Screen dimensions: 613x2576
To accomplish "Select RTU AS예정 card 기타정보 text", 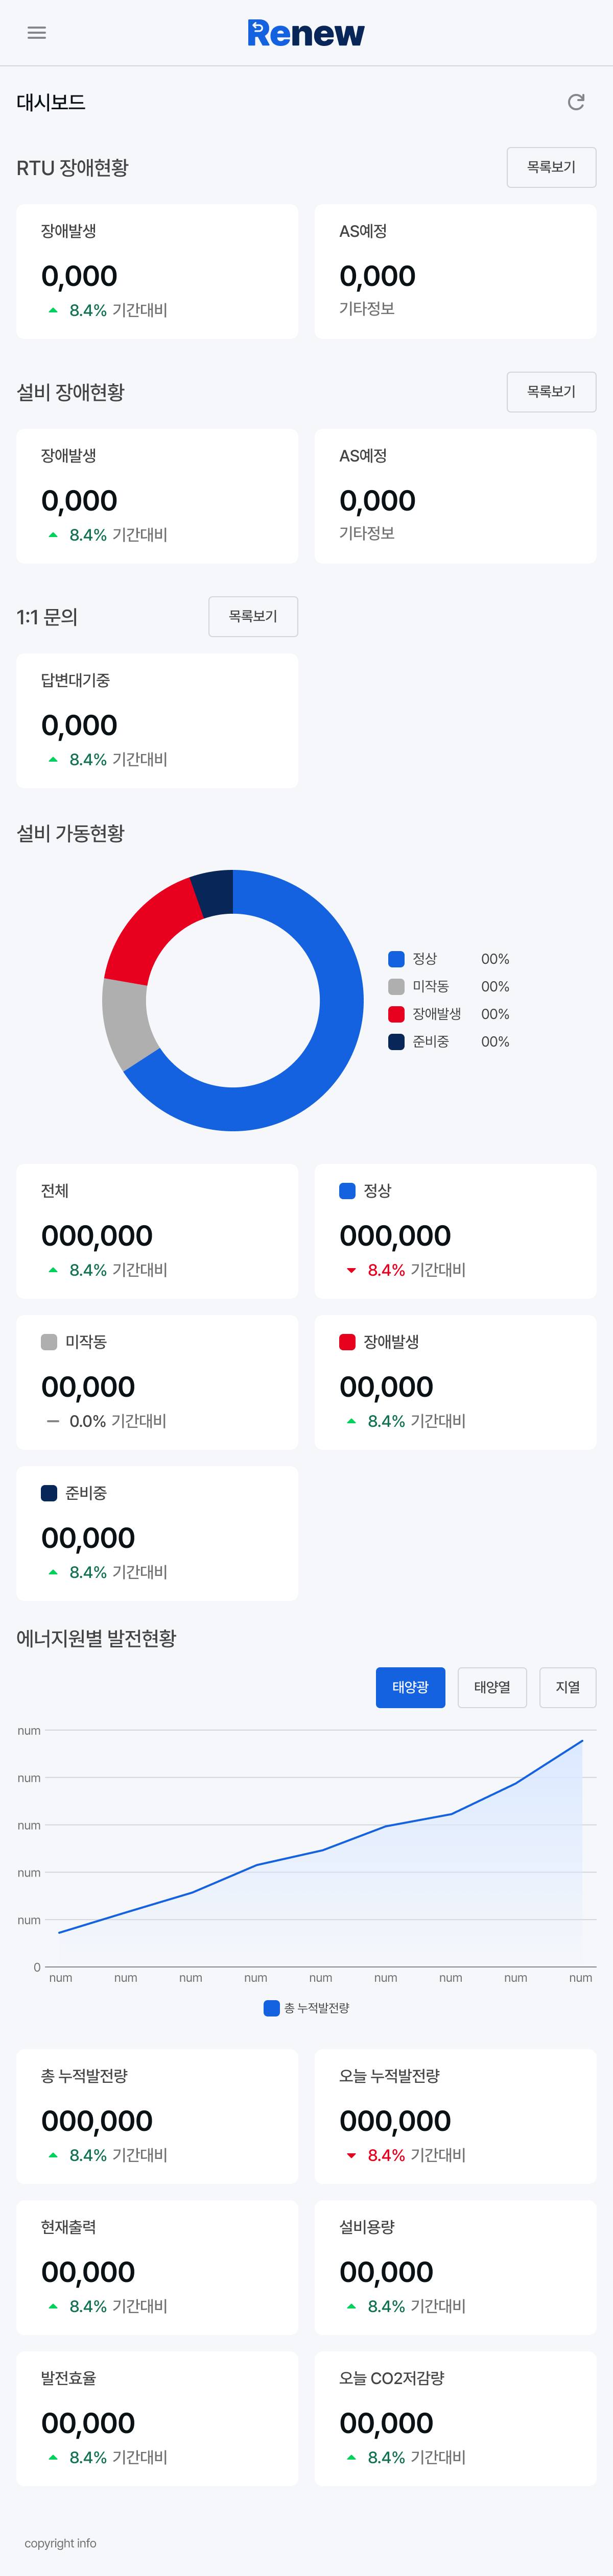I will pyautogui.click(x=367, y=308).
